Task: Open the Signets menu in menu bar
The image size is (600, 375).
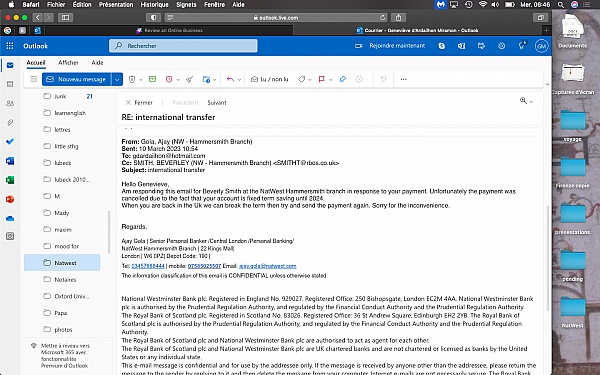Action: [x=186, y=5]
